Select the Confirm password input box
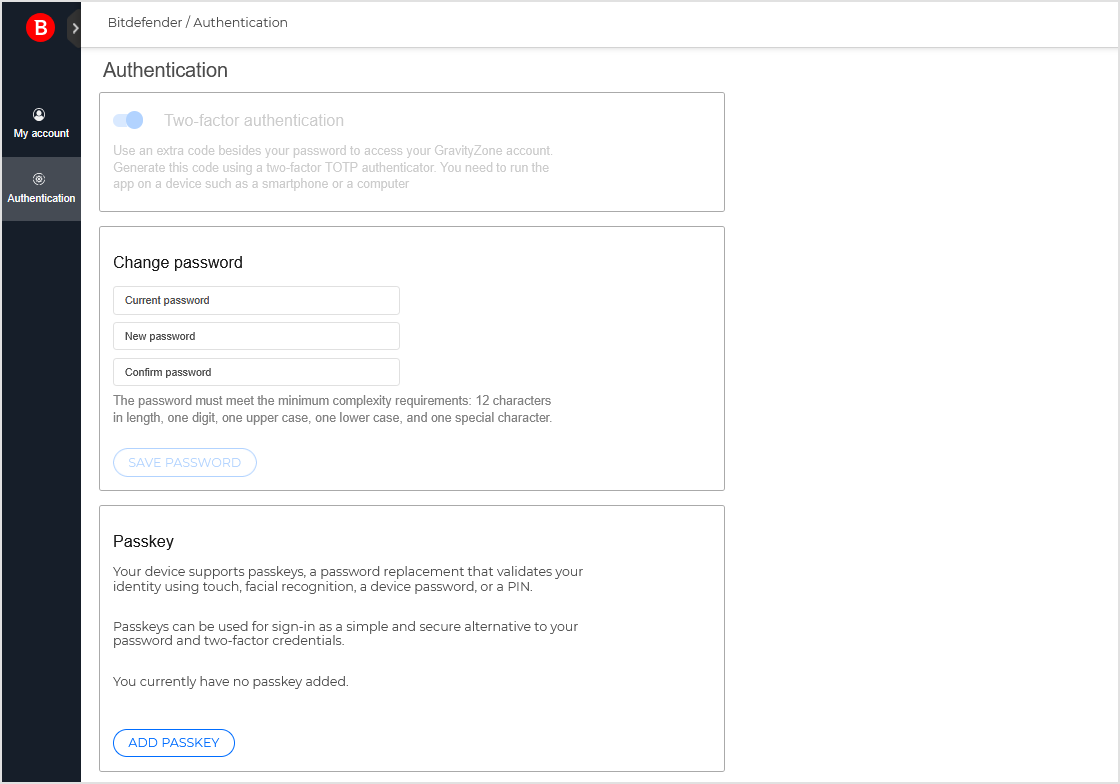The image size is (1120, 784). tap(256, 371)
